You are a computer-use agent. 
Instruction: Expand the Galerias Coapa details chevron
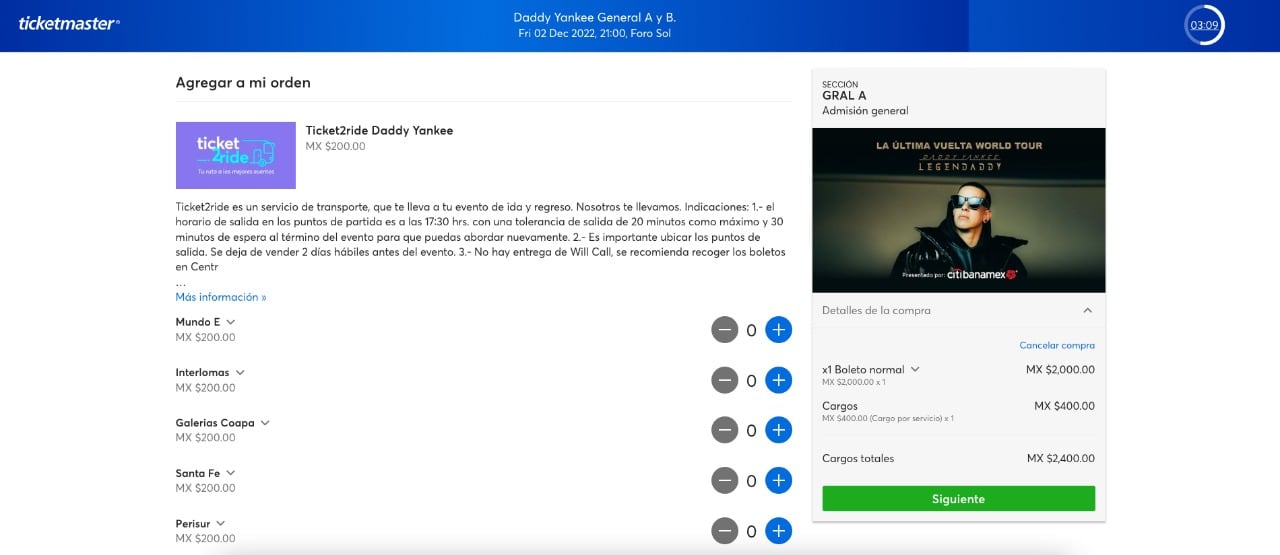click(x=265, y=423)
